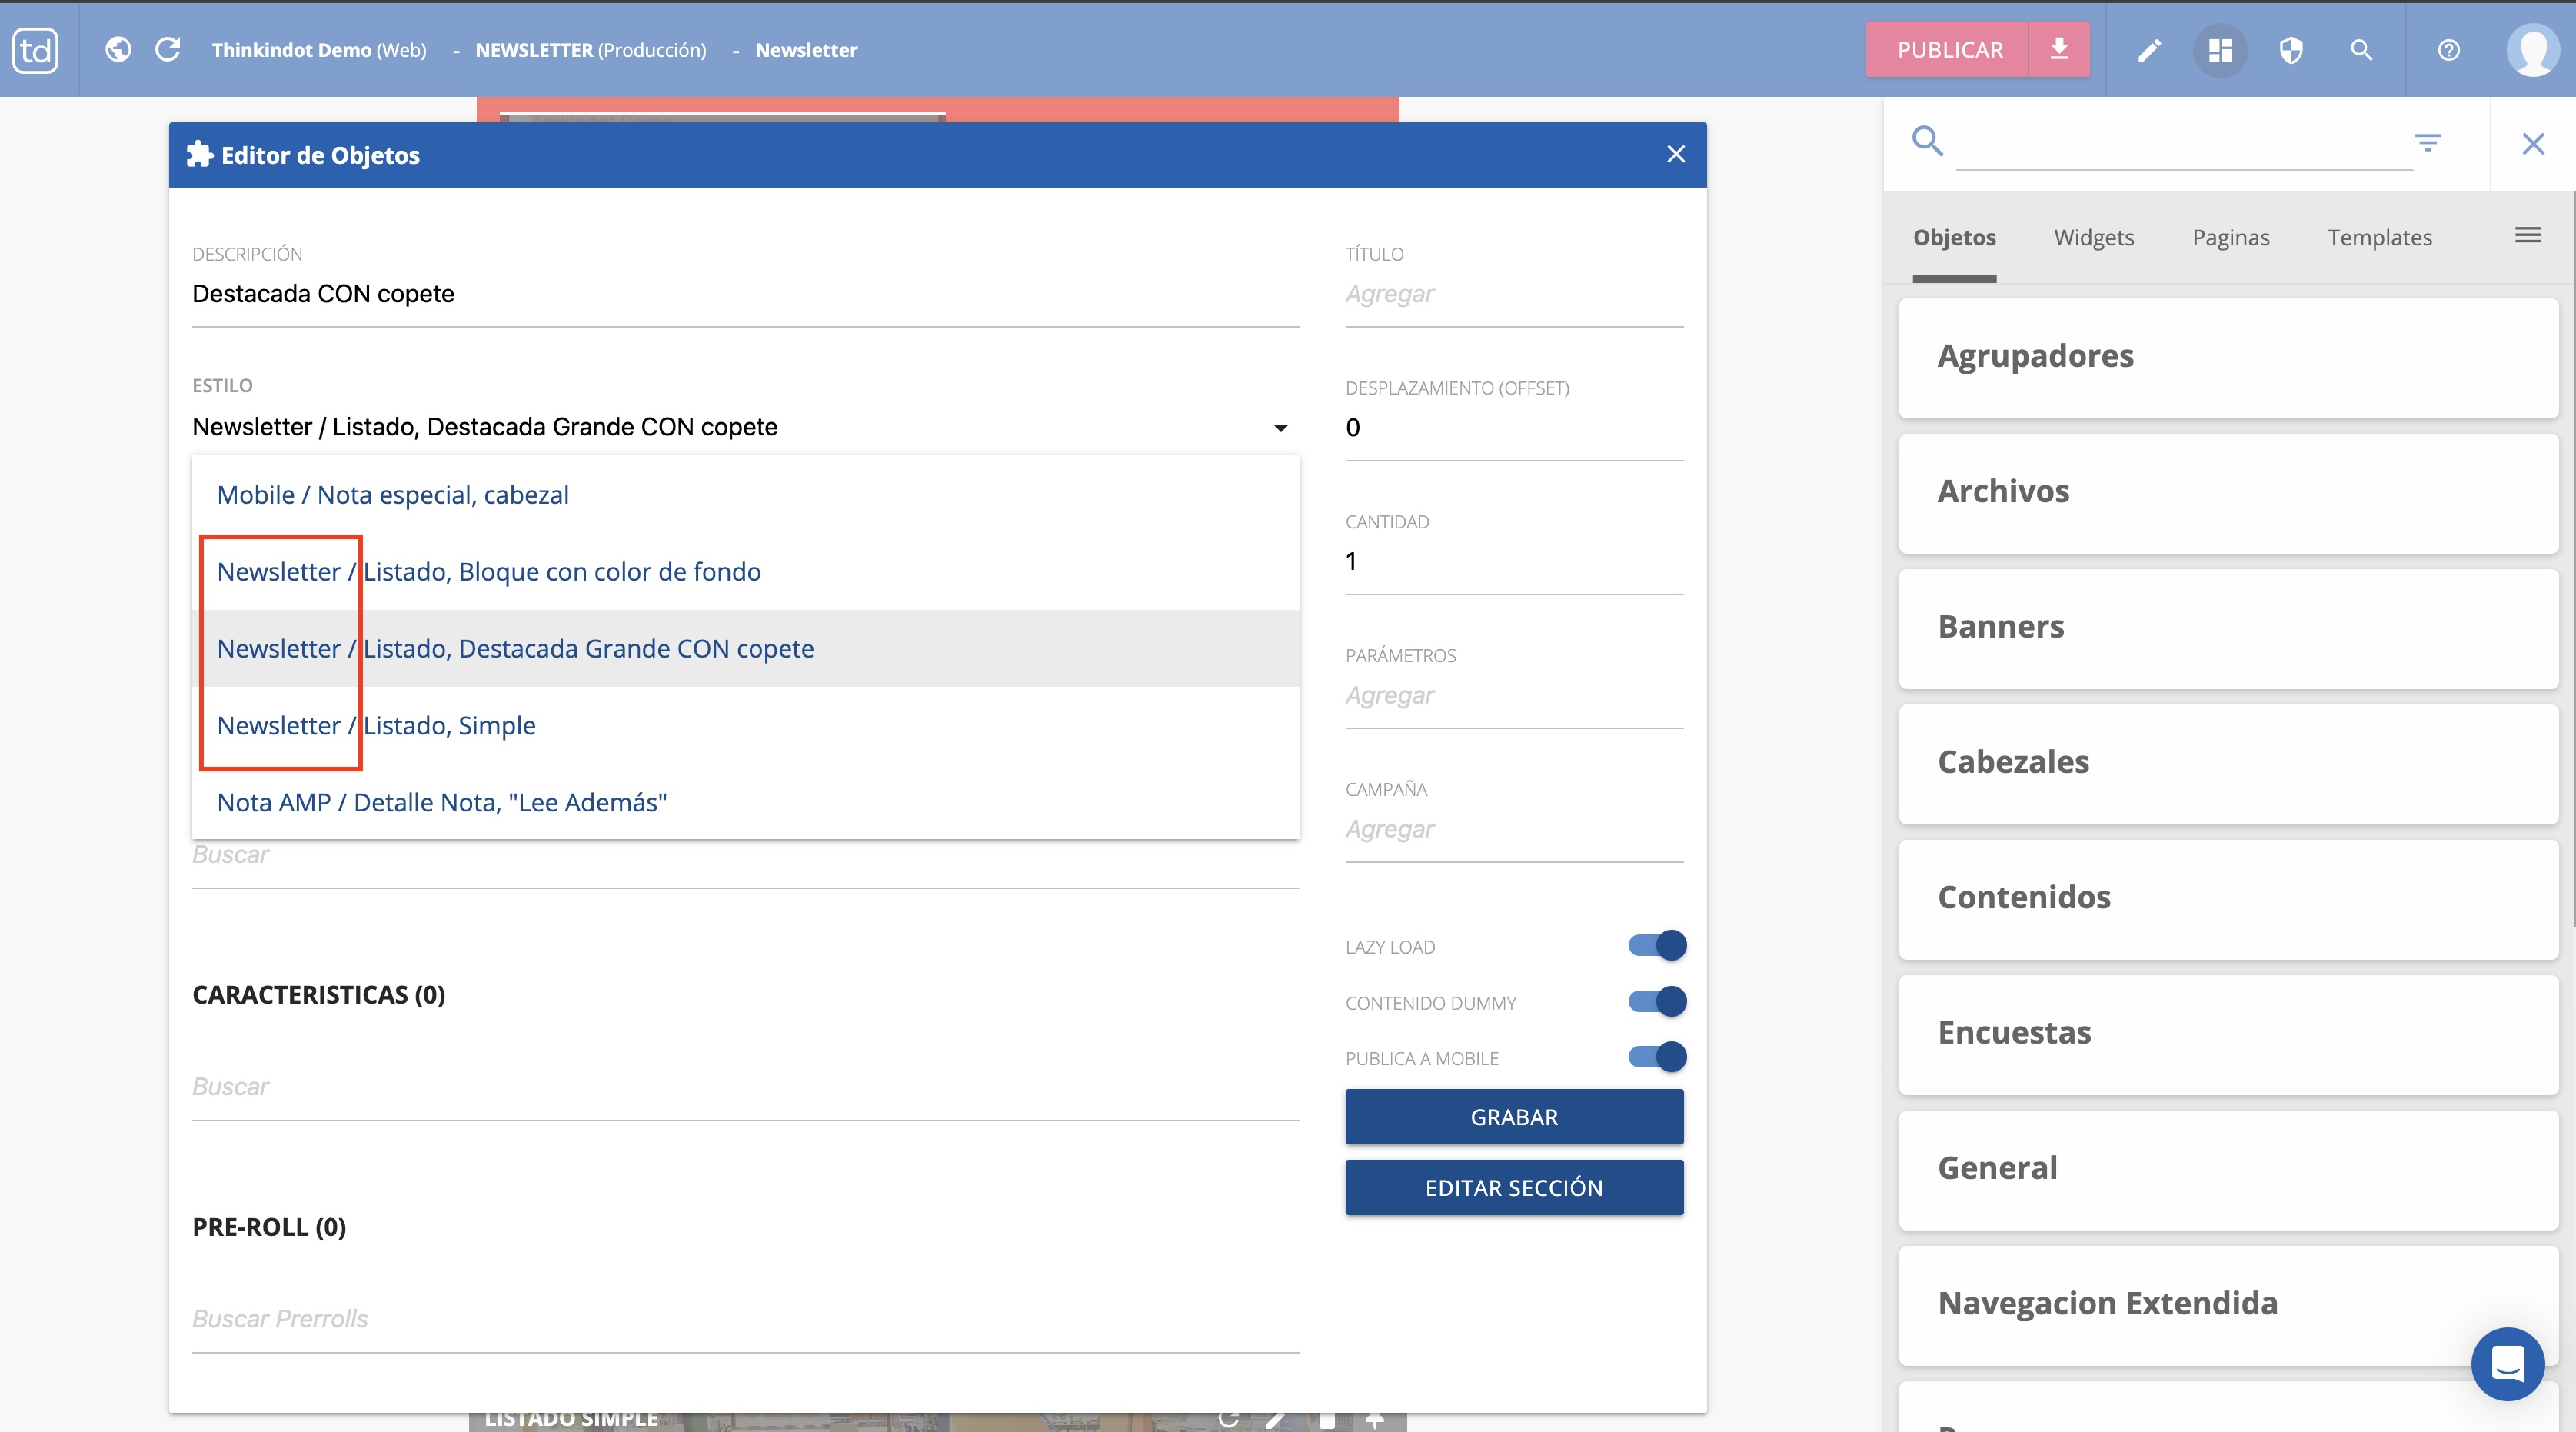Collapse the Estilo dropdown arrow

click(x=1280, y=428)
